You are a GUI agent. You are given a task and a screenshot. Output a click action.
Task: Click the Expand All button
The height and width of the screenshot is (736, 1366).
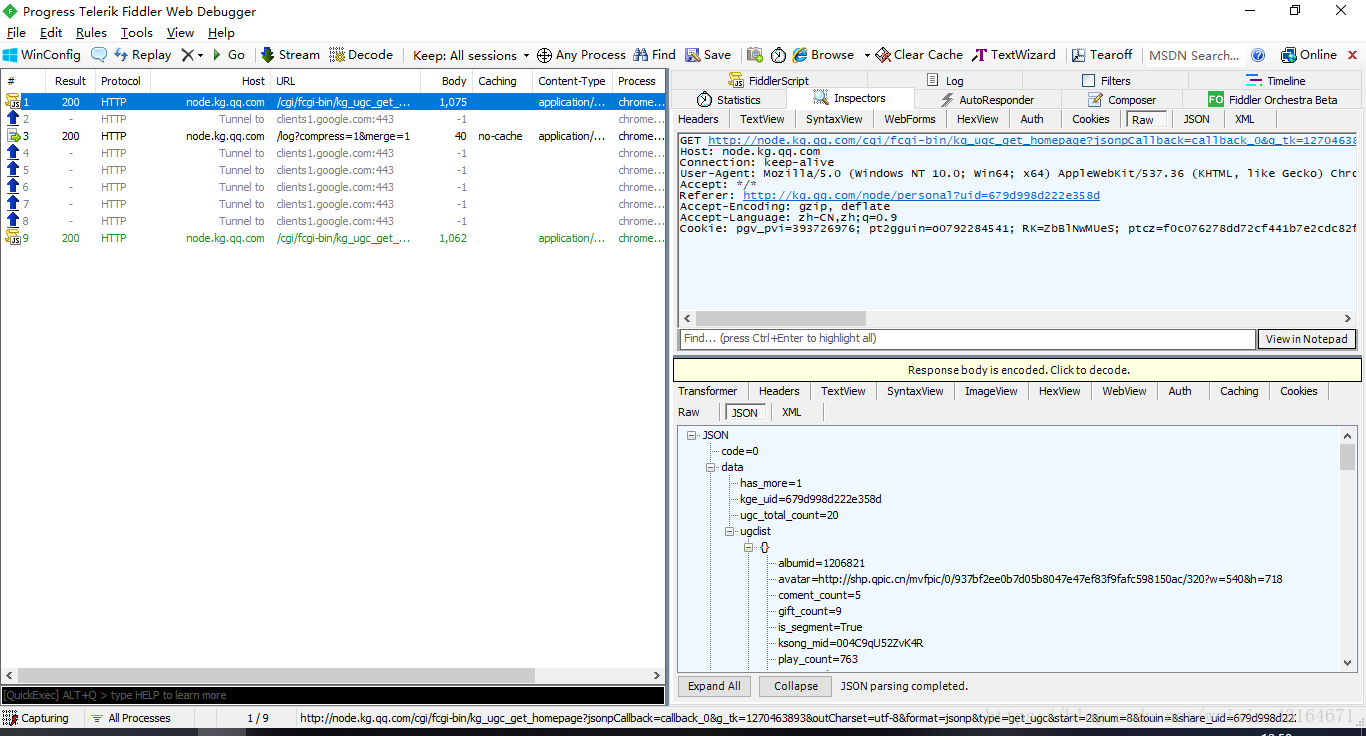[714, 686]
